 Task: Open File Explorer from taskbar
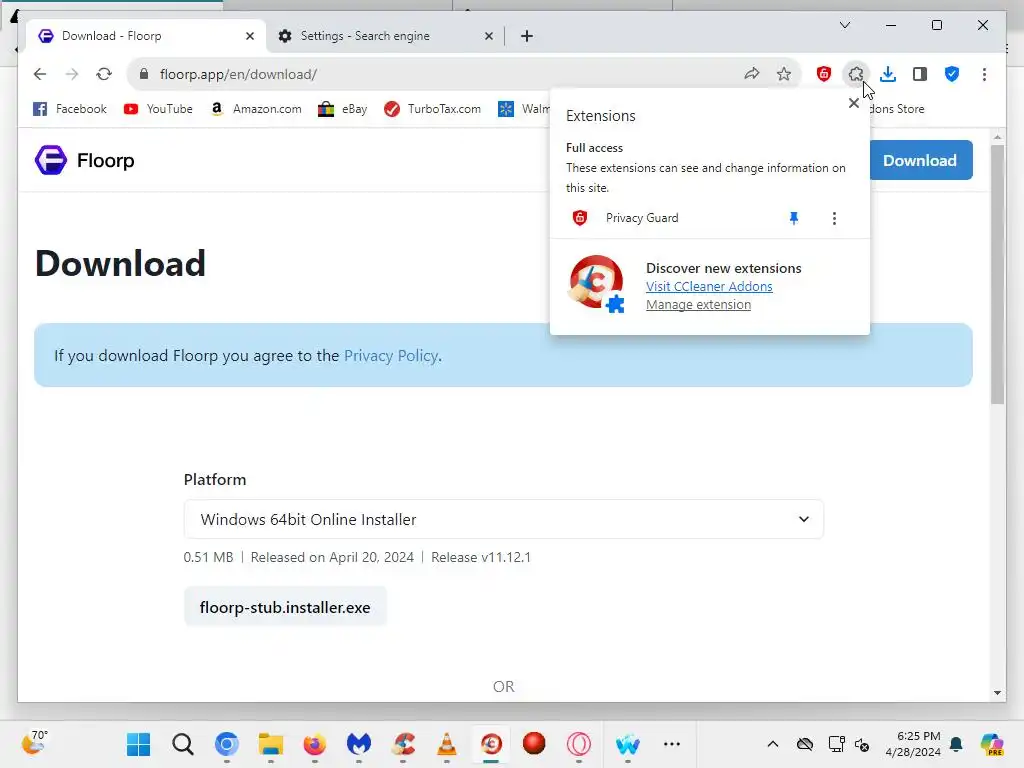click(270, 743)
